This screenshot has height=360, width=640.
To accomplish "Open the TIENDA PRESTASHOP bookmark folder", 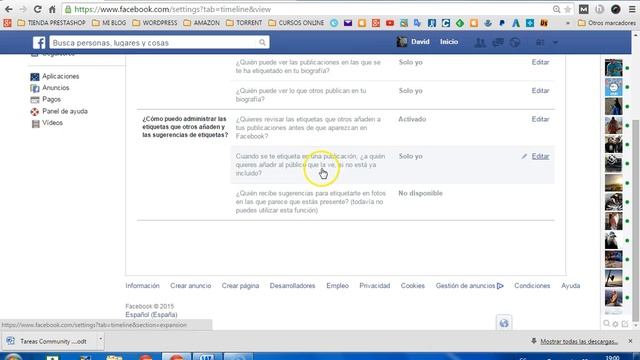I will pyautogui.click(x=51, y=23).
